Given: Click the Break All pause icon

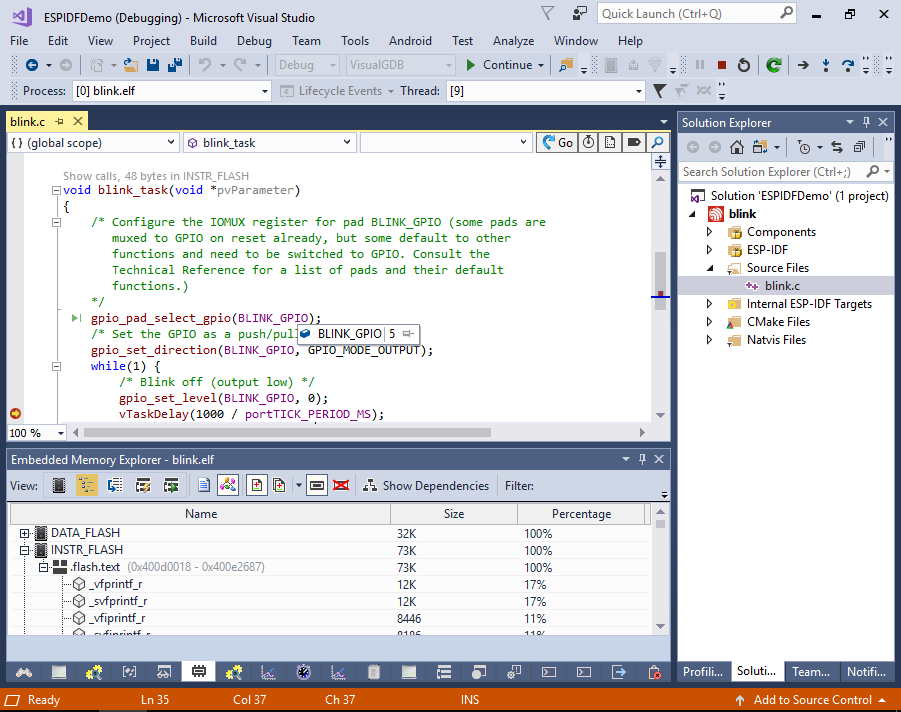Looking at the screenshot, I should point(700,65).
